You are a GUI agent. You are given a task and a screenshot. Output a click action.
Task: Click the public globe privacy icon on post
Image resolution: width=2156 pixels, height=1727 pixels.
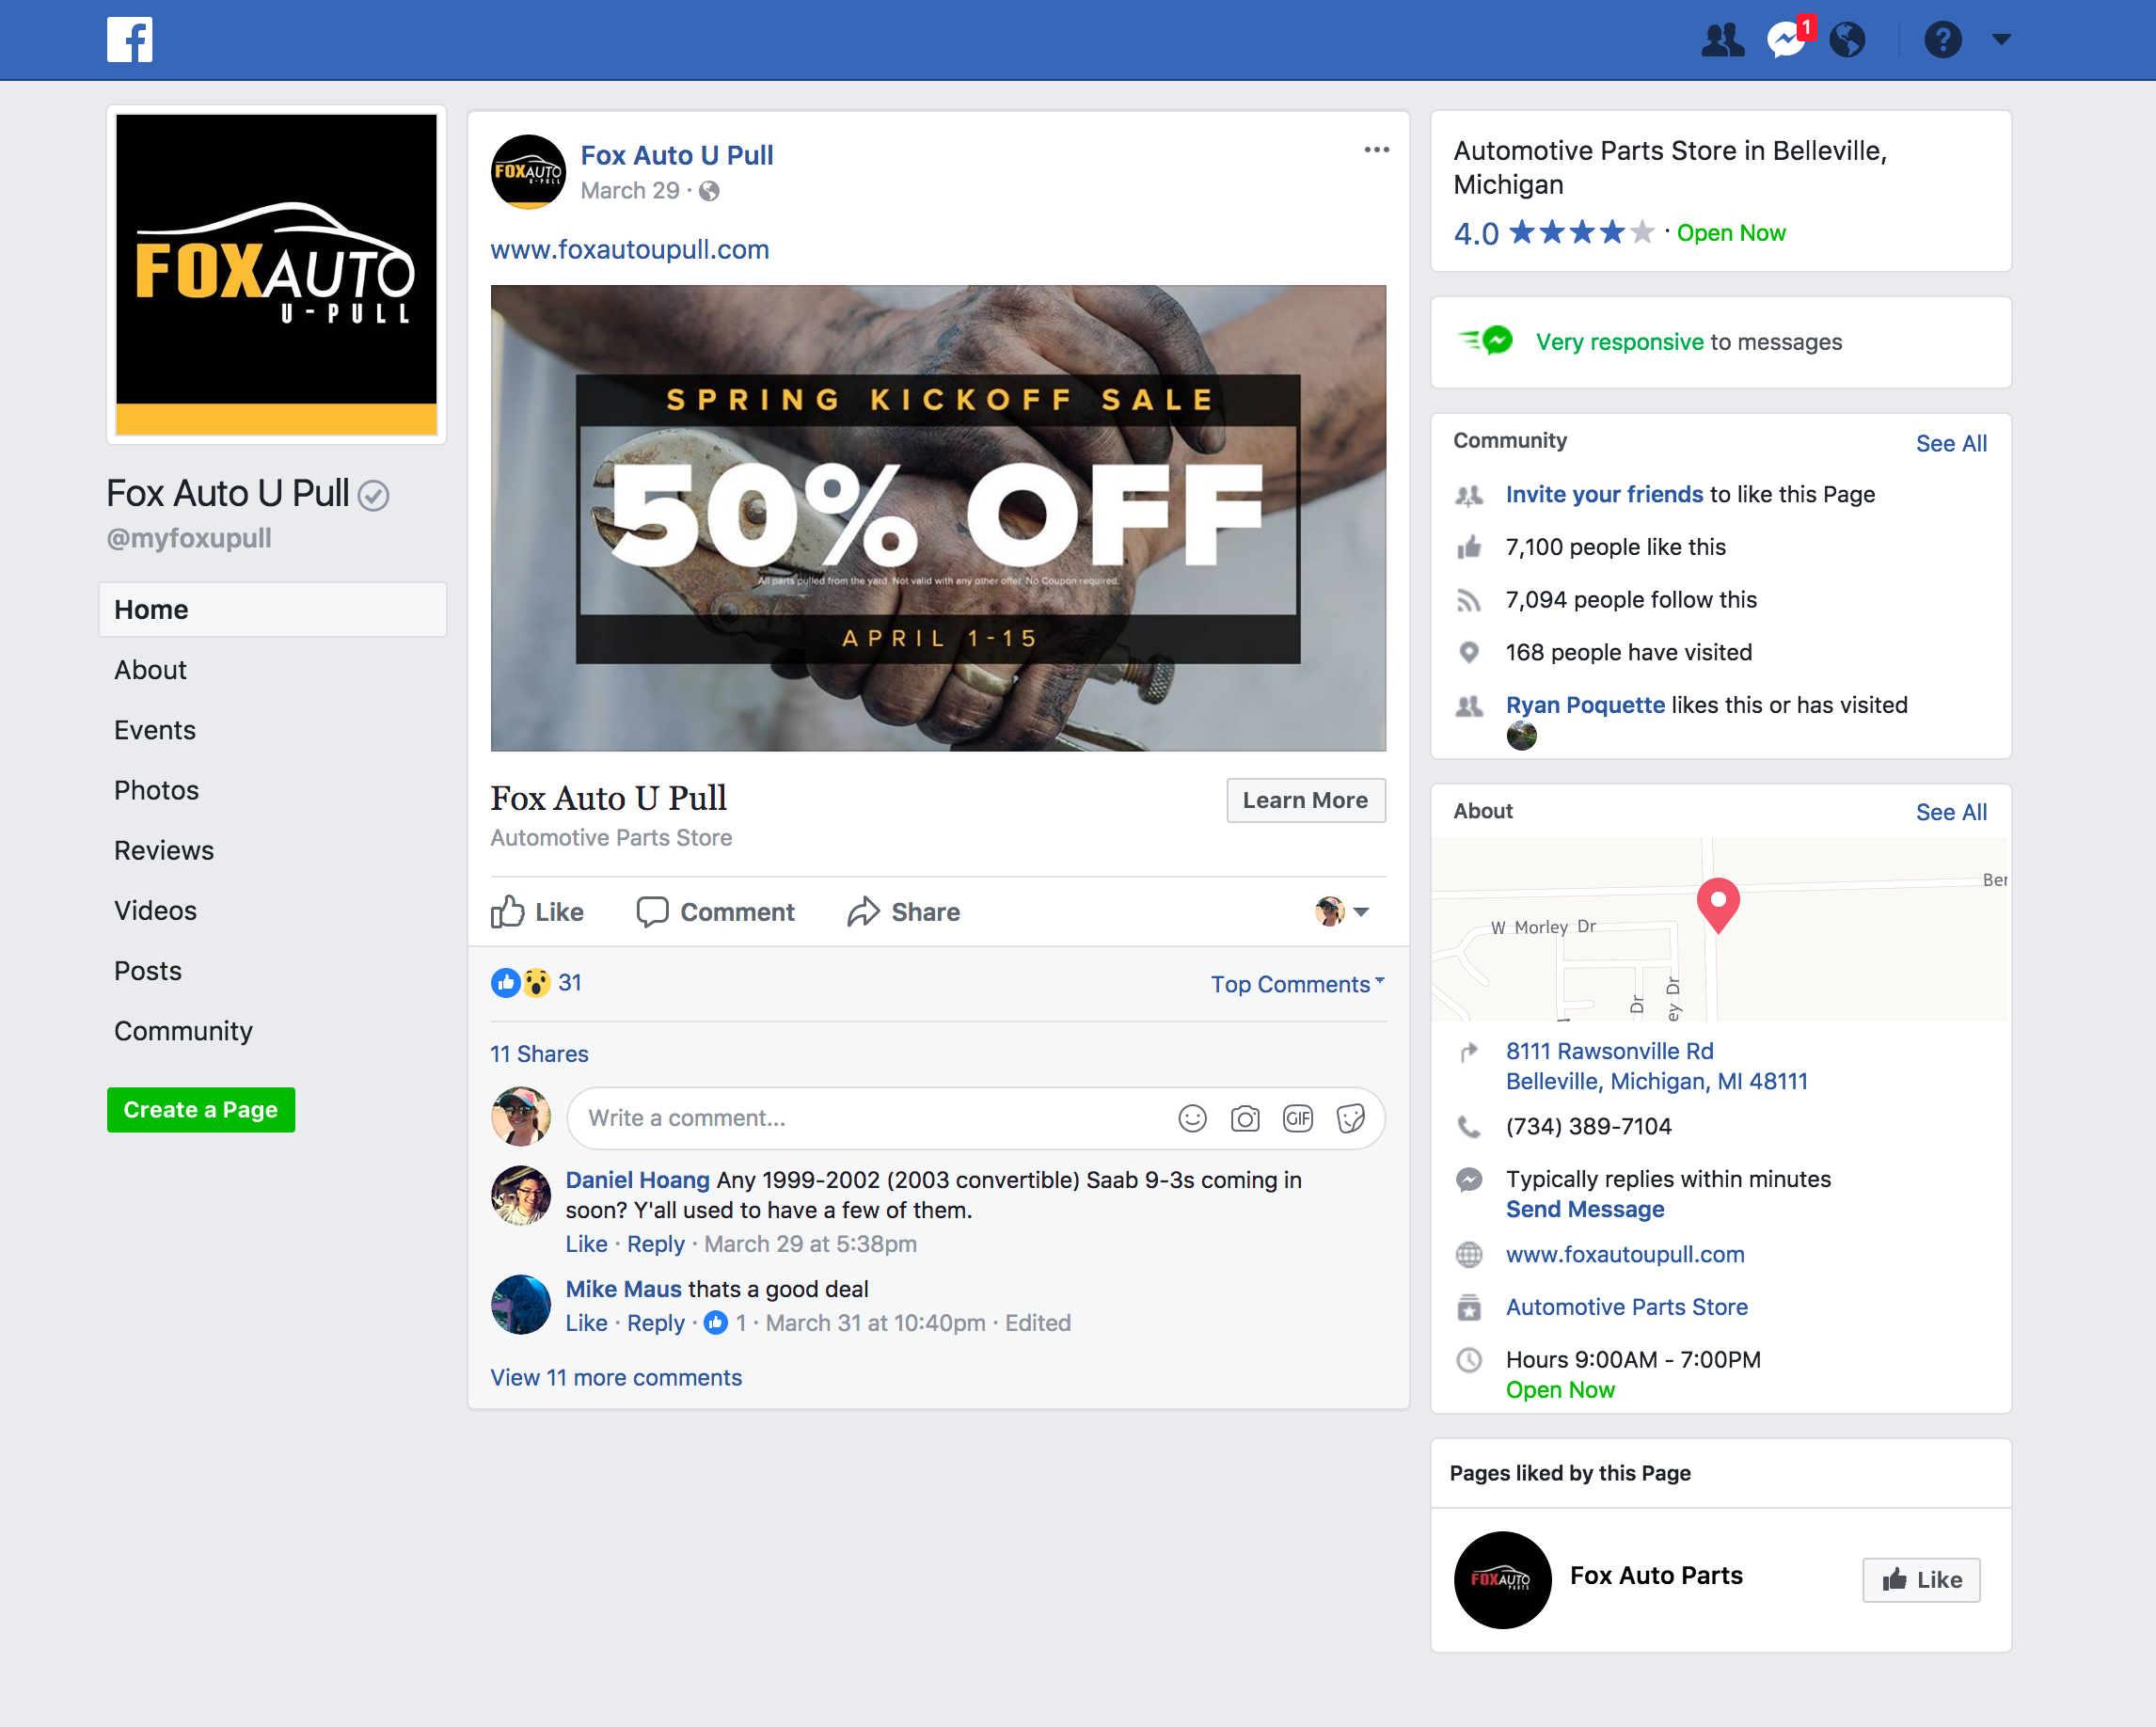tap(709, 191)
